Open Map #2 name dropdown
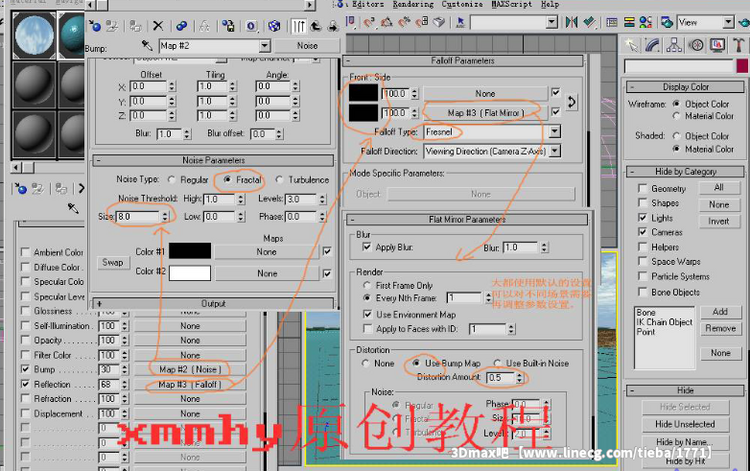The height and width of the screenshot is (471, 750). (265, 46)
